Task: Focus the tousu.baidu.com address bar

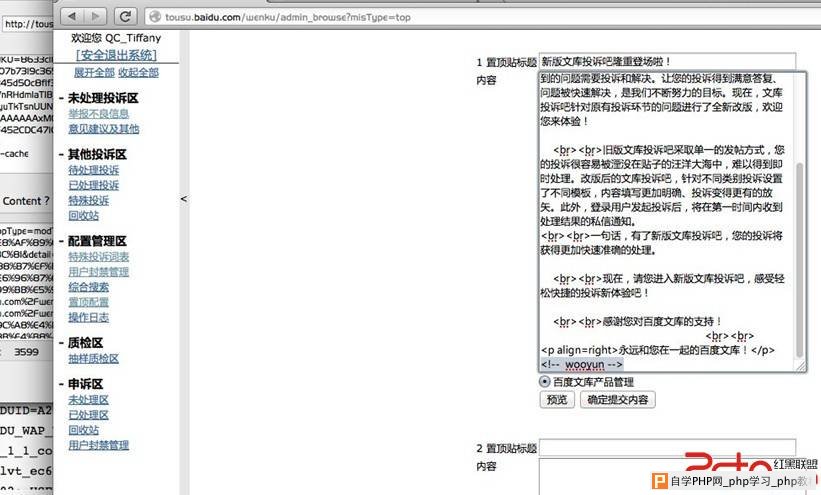Action: pyautogui.click(x=482, y=17)
